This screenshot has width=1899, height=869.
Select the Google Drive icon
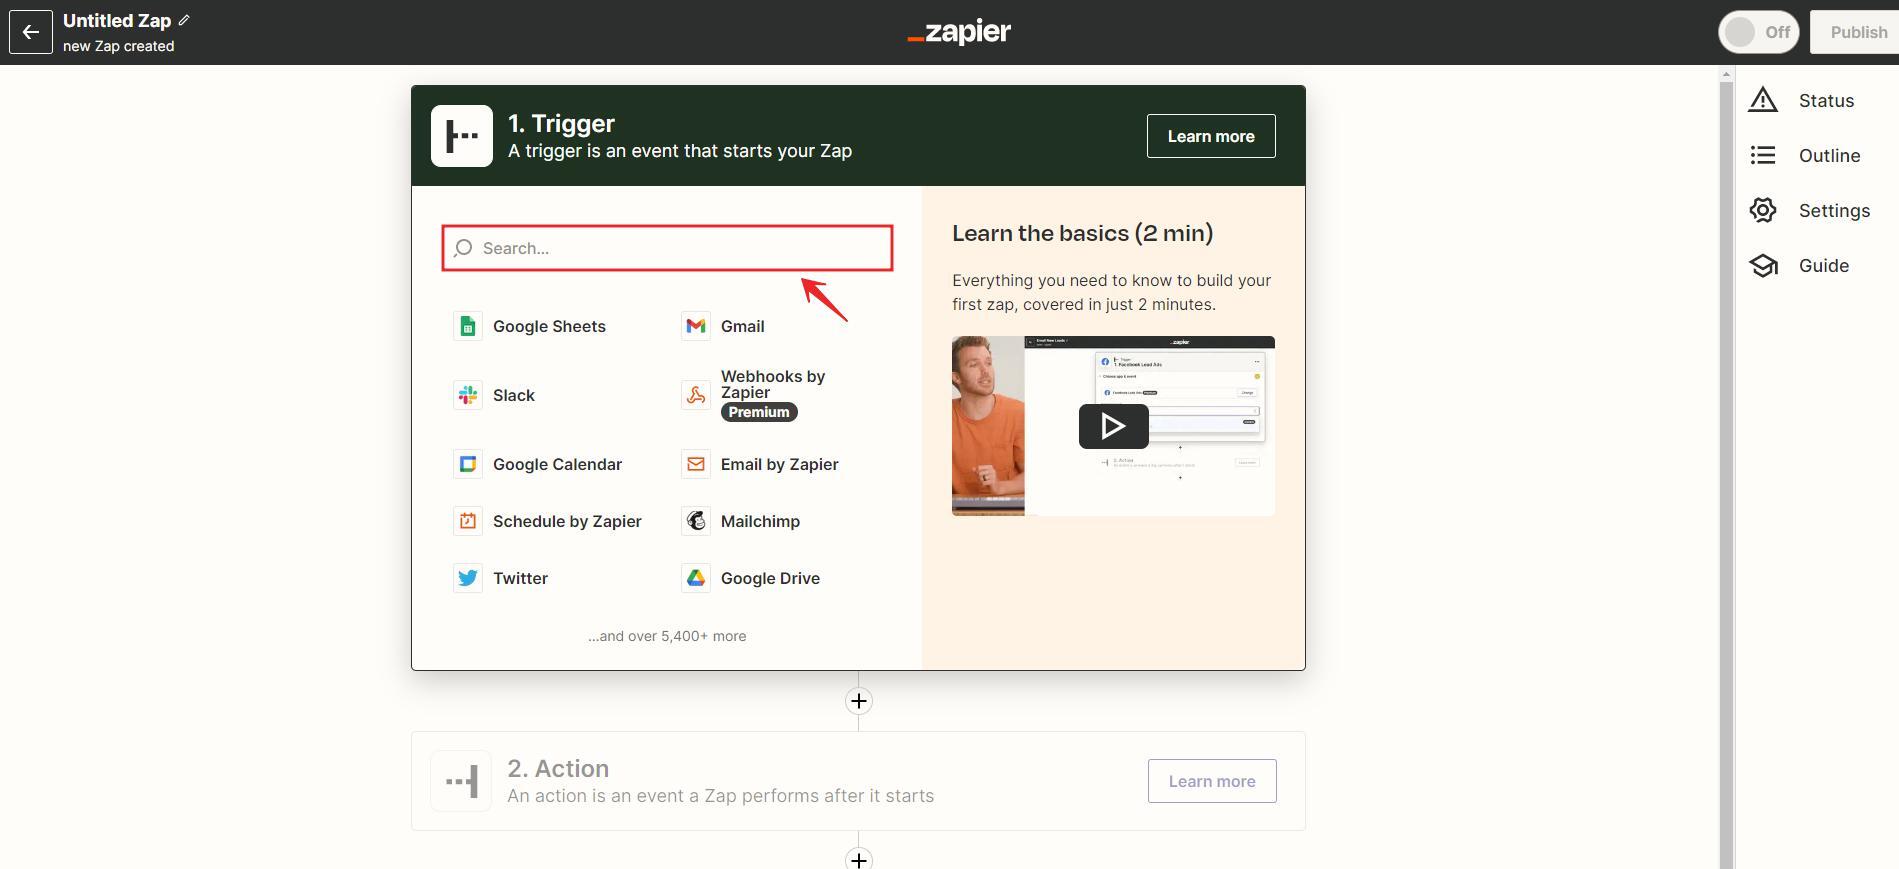tap(696, 578)
